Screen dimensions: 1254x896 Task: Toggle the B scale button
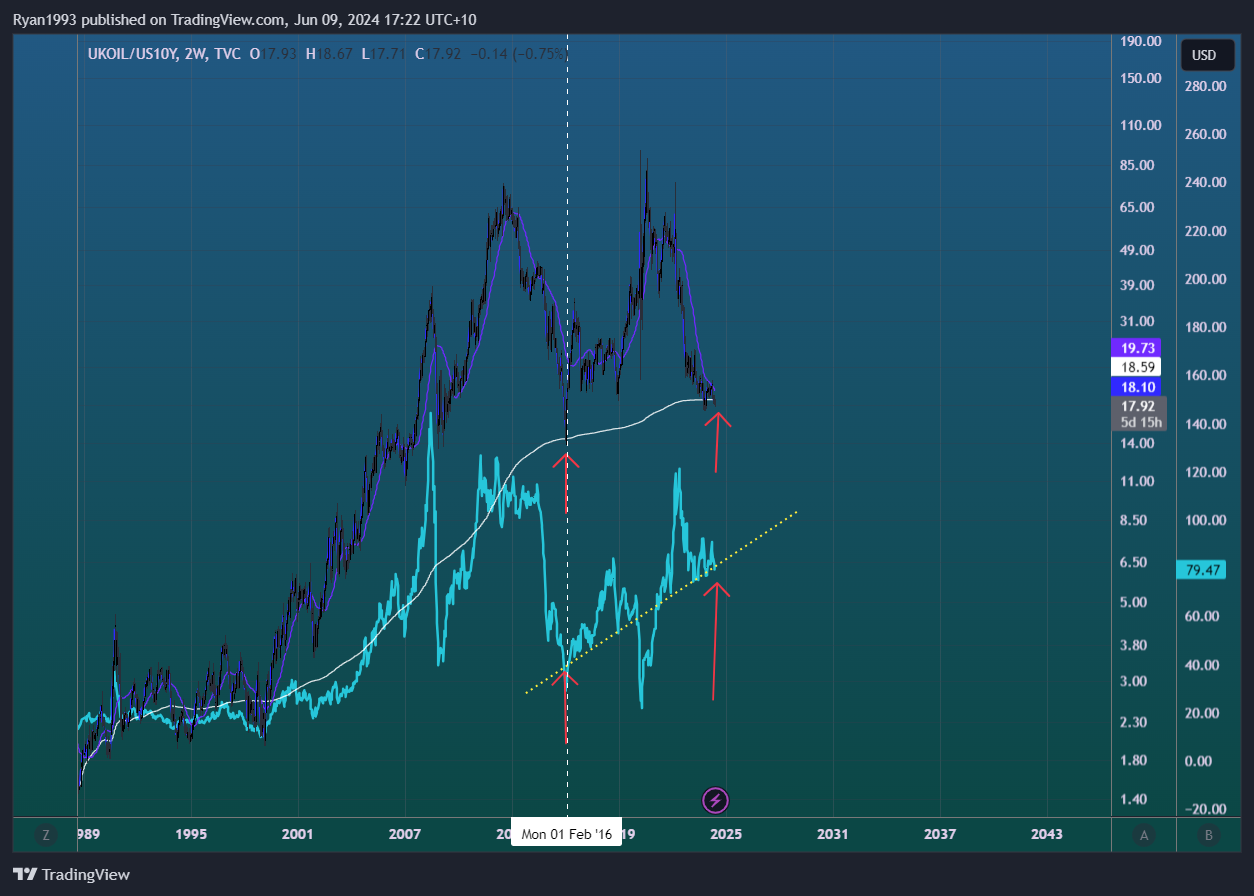(x=1208, y=834)
